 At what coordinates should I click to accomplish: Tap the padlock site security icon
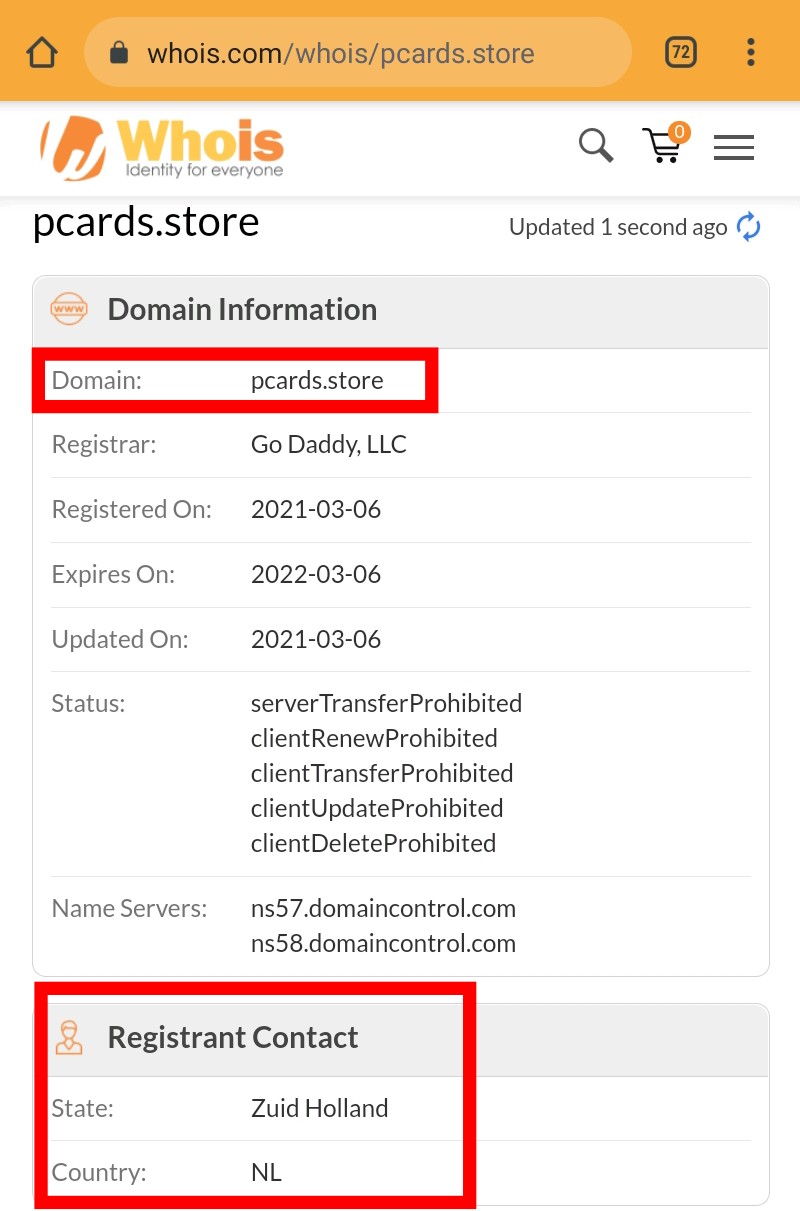(x=119, y=52)
